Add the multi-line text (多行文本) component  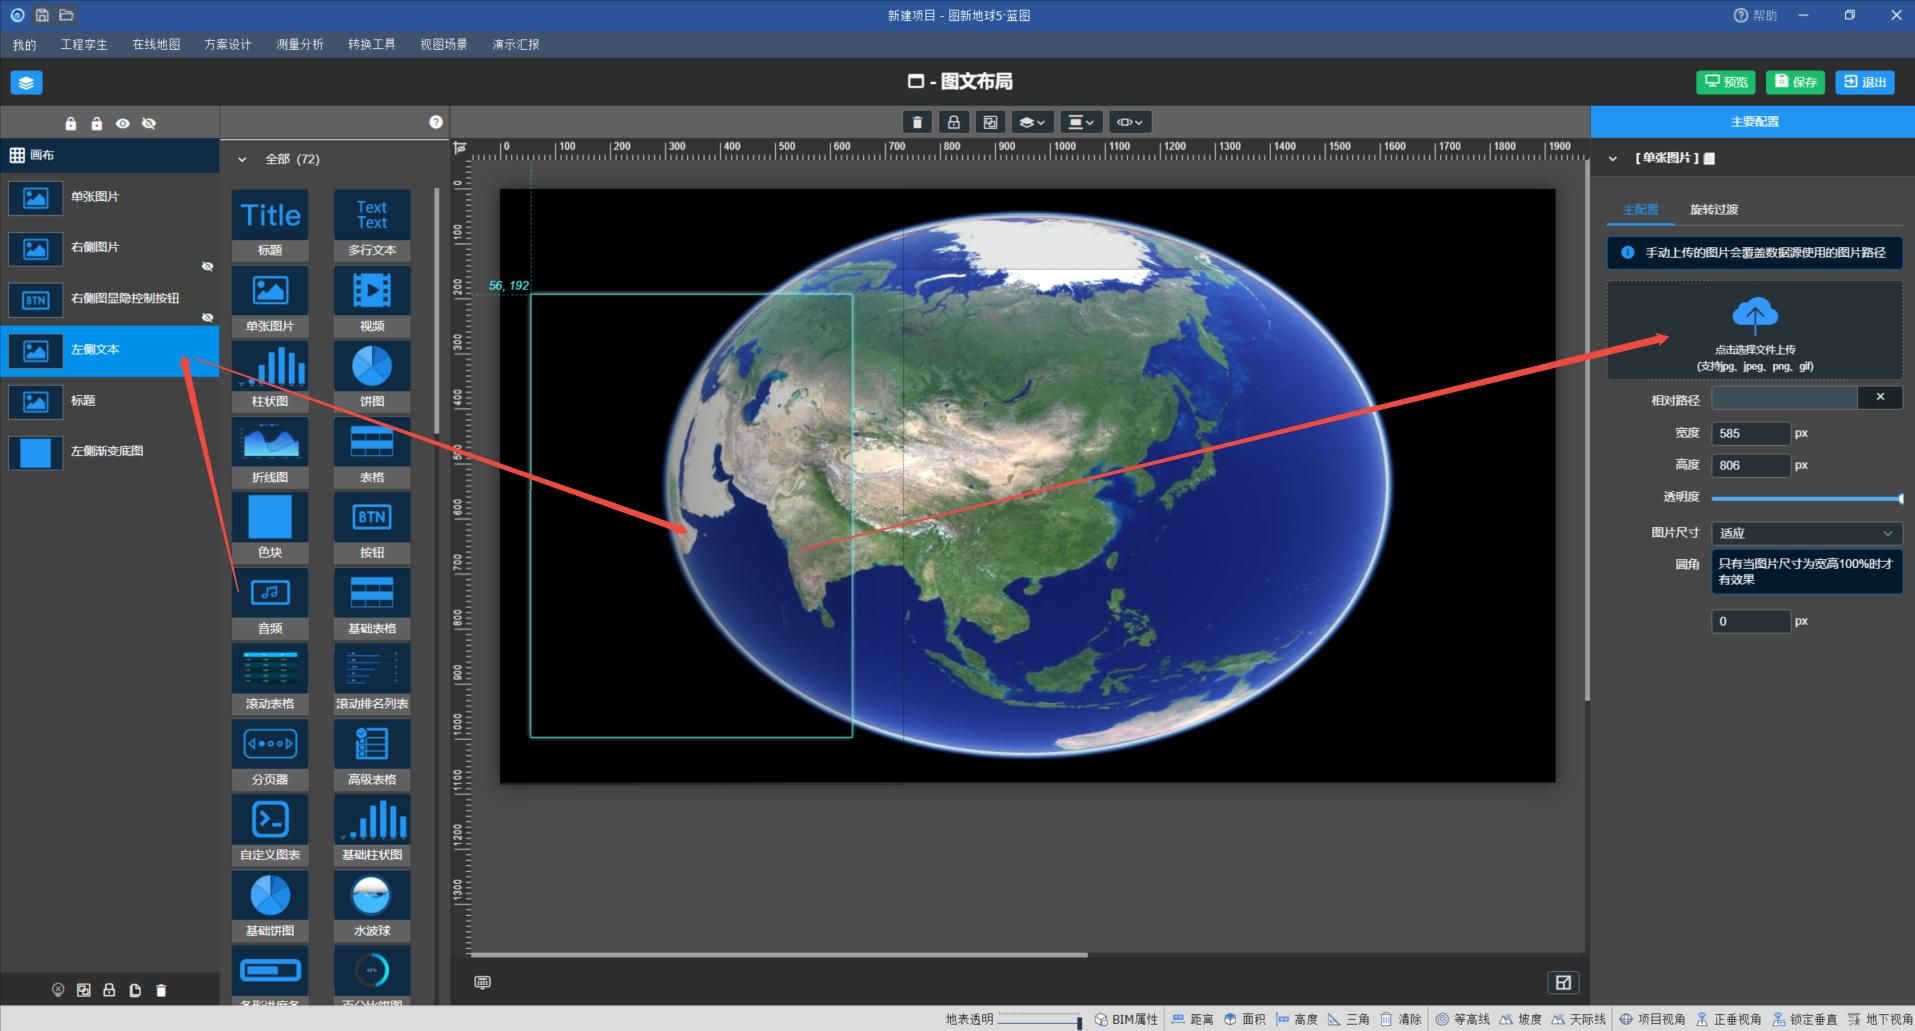(372, 225)
